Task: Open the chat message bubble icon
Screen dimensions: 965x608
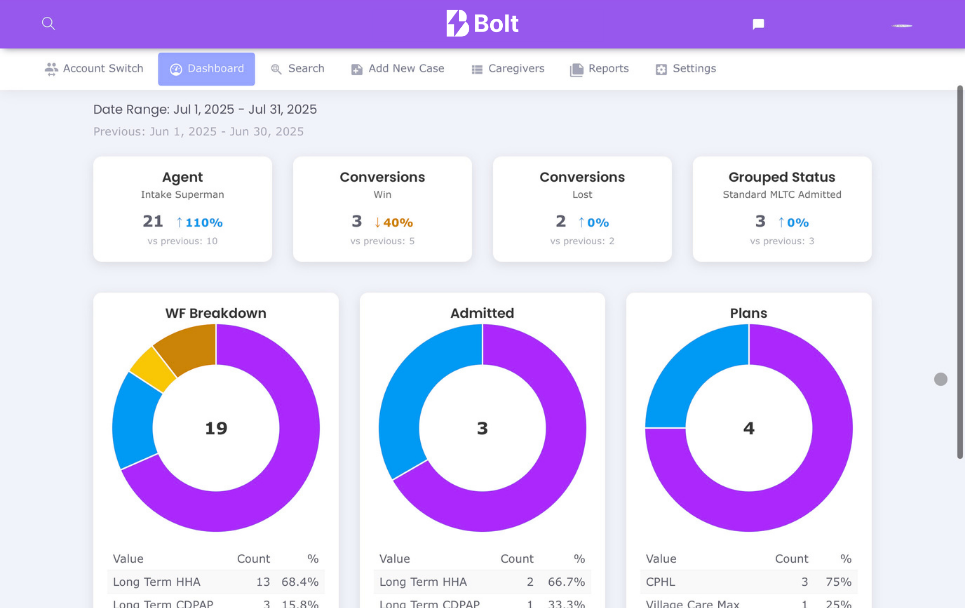Action: pos(757,21)
